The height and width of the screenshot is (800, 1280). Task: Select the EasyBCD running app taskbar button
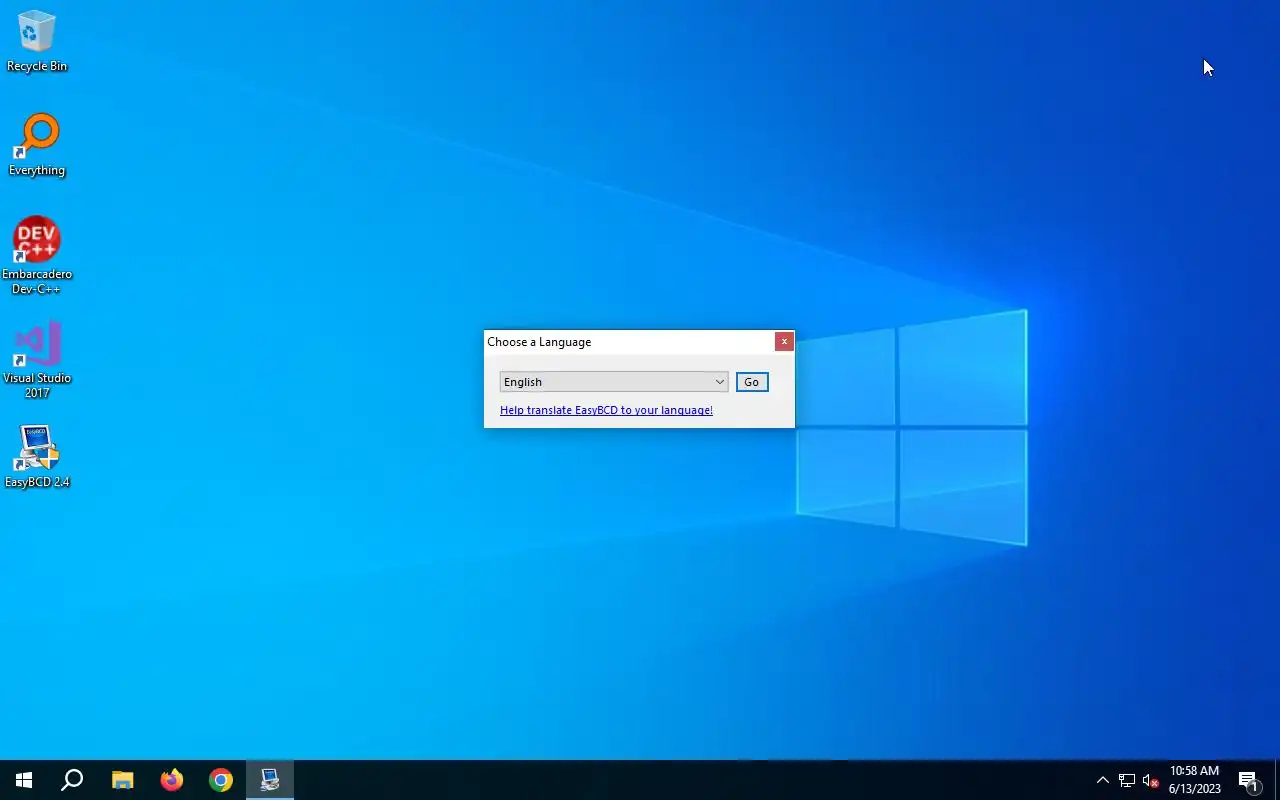point(270,780)
